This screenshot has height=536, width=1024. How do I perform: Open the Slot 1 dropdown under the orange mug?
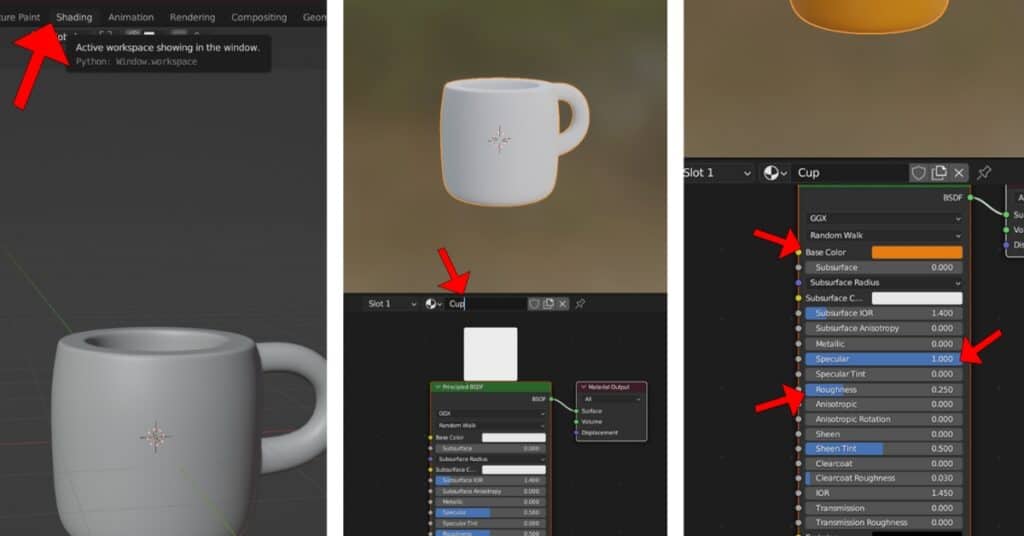pyautogui.click(x=716, y=172)
